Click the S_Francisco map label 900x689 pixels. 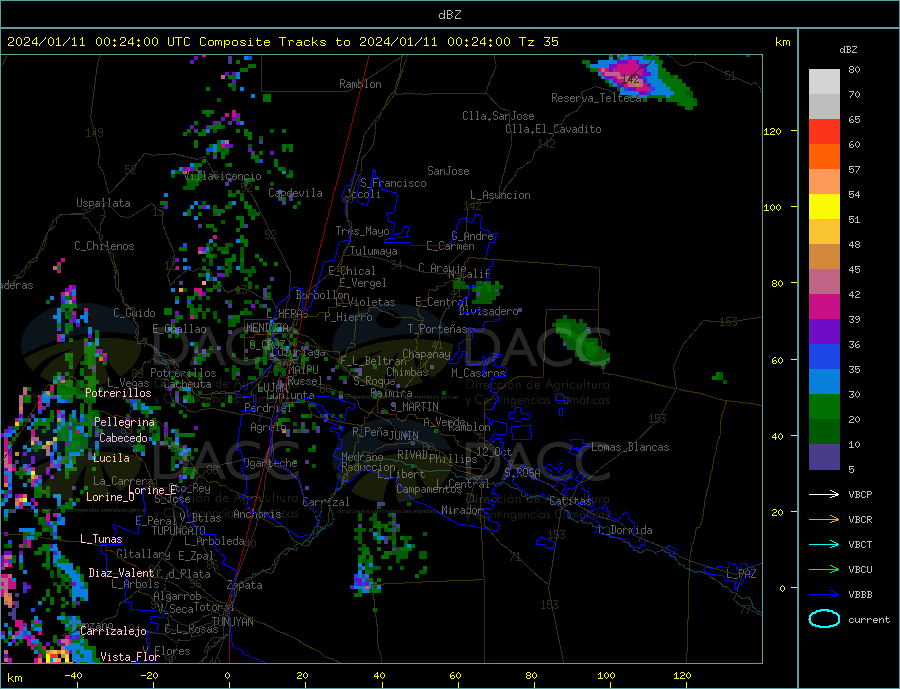pyautogui.click(x=393, y=183)
